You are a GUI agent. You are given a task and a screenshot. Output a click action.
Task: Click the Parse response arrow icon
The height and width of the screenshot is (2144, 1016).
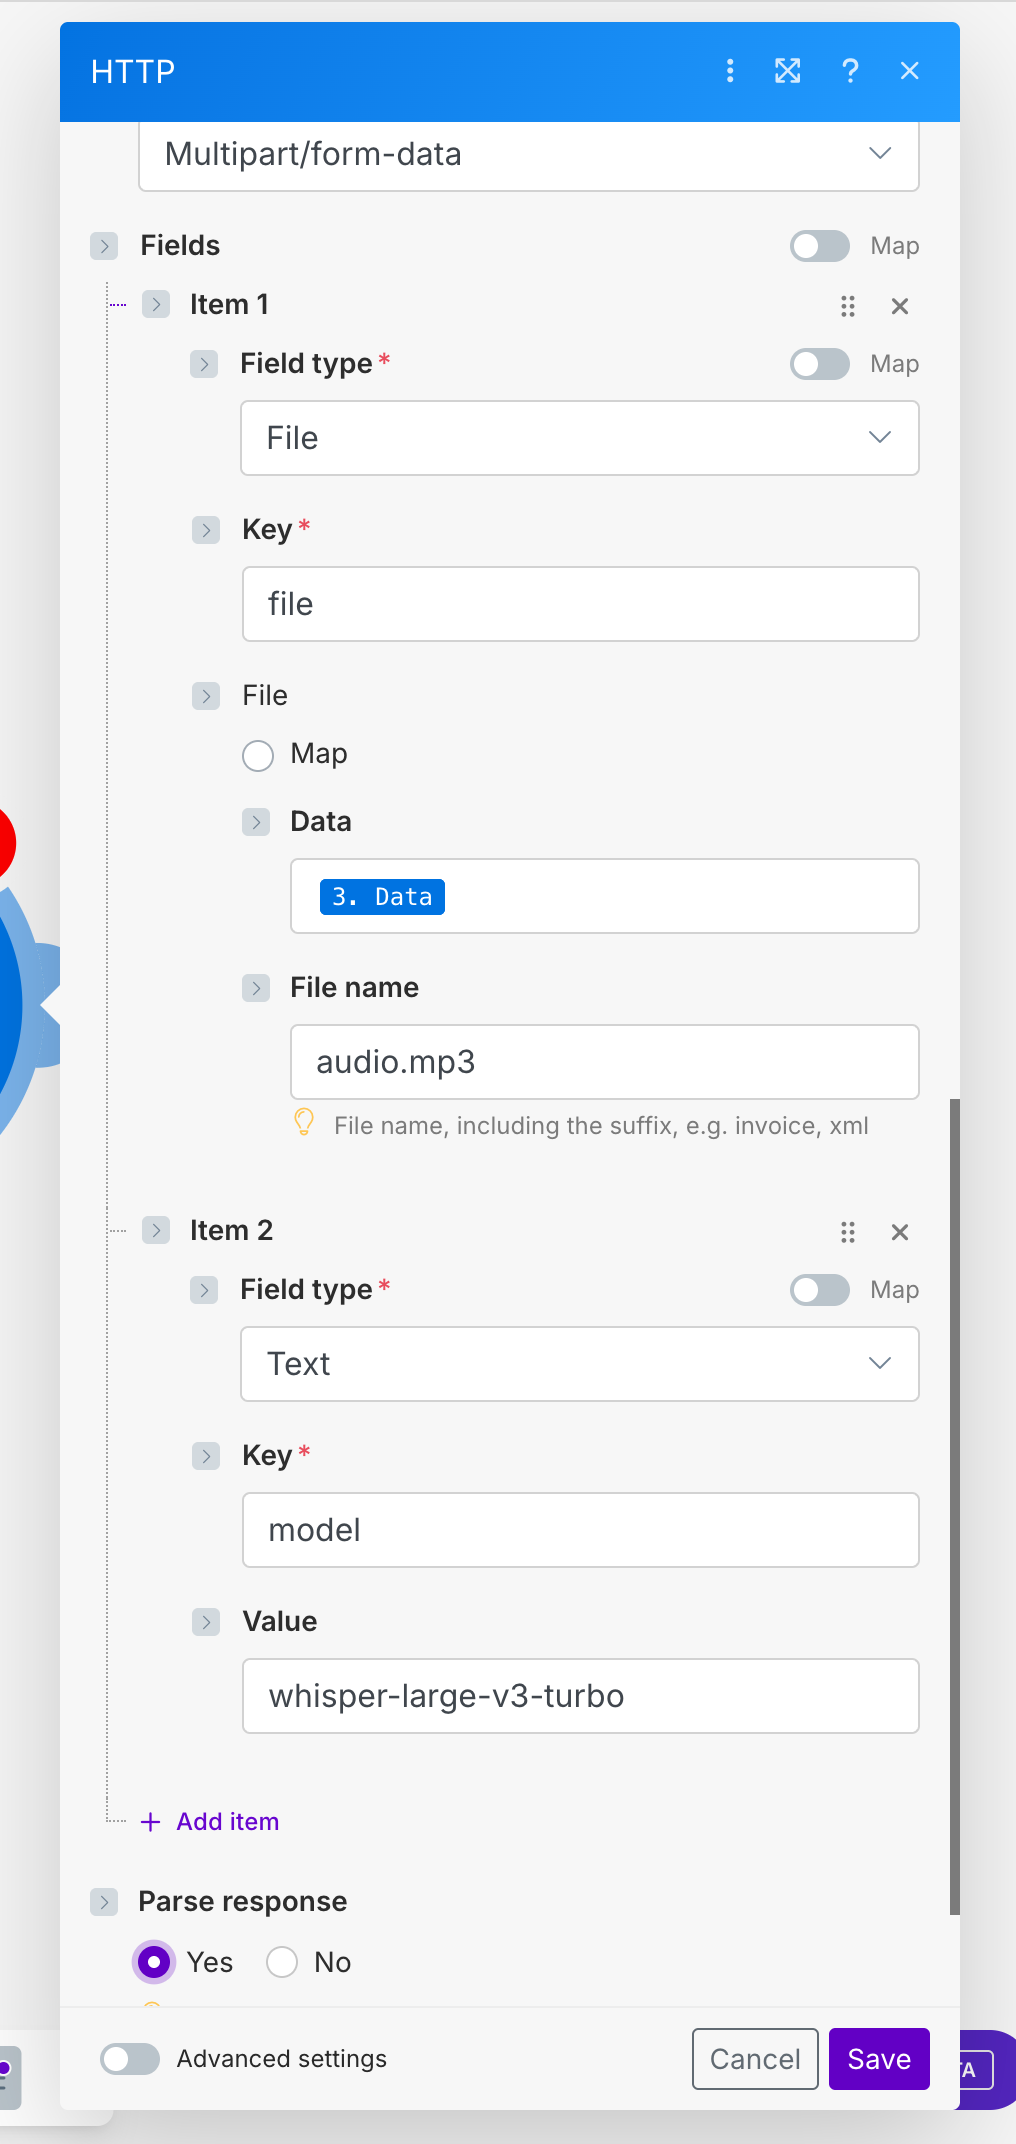(x=104, y=1902)
